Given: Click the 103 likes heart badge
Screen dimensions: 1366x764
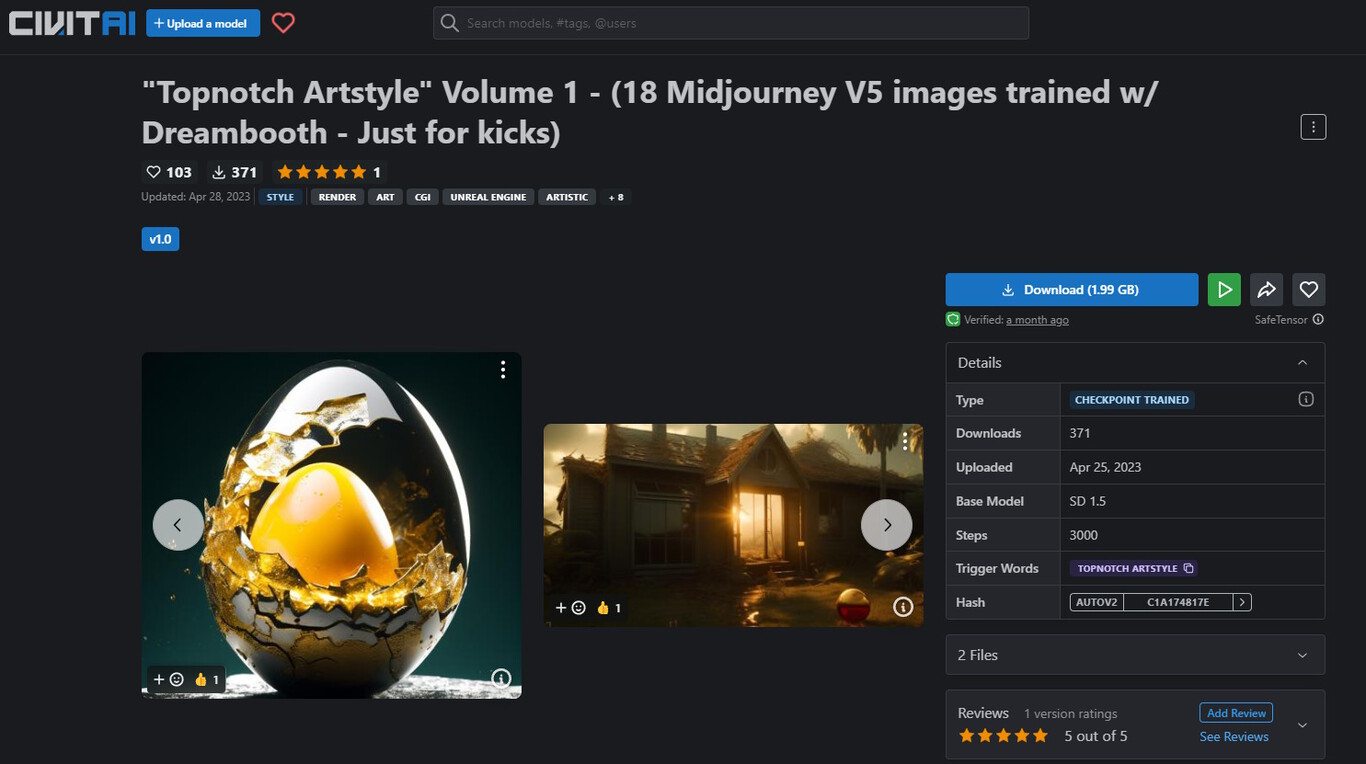Looking at the screenshot, I should (169, 172).
